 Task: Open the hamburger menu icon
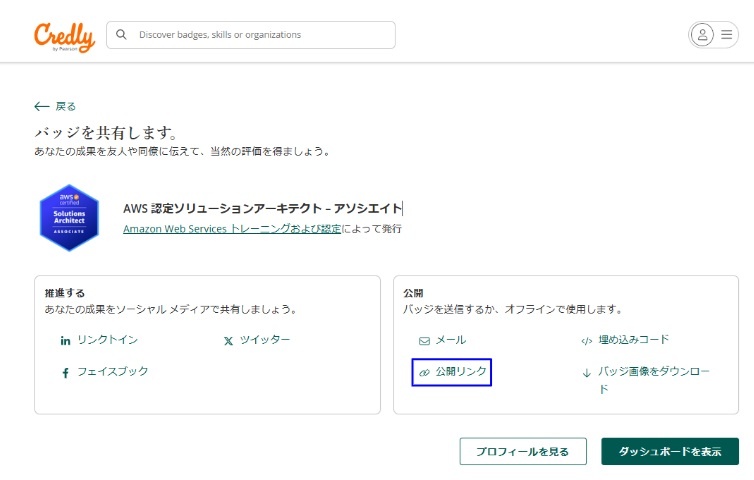pyautogui.click(x=727, y=35)
